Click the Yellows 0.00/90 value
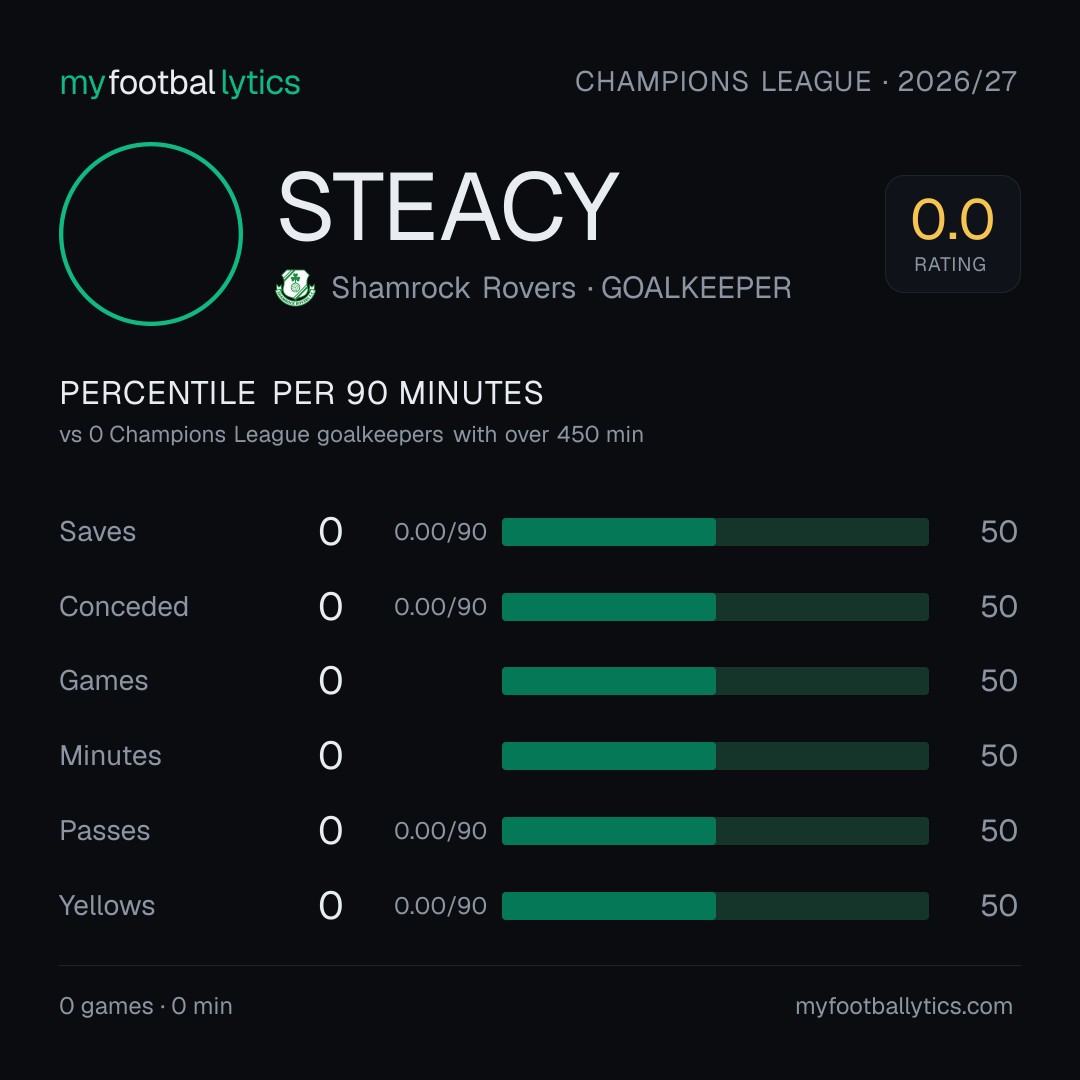The width and height of the screenshot is (1080, 1080). pyautogui.click(x=440, y=906)
